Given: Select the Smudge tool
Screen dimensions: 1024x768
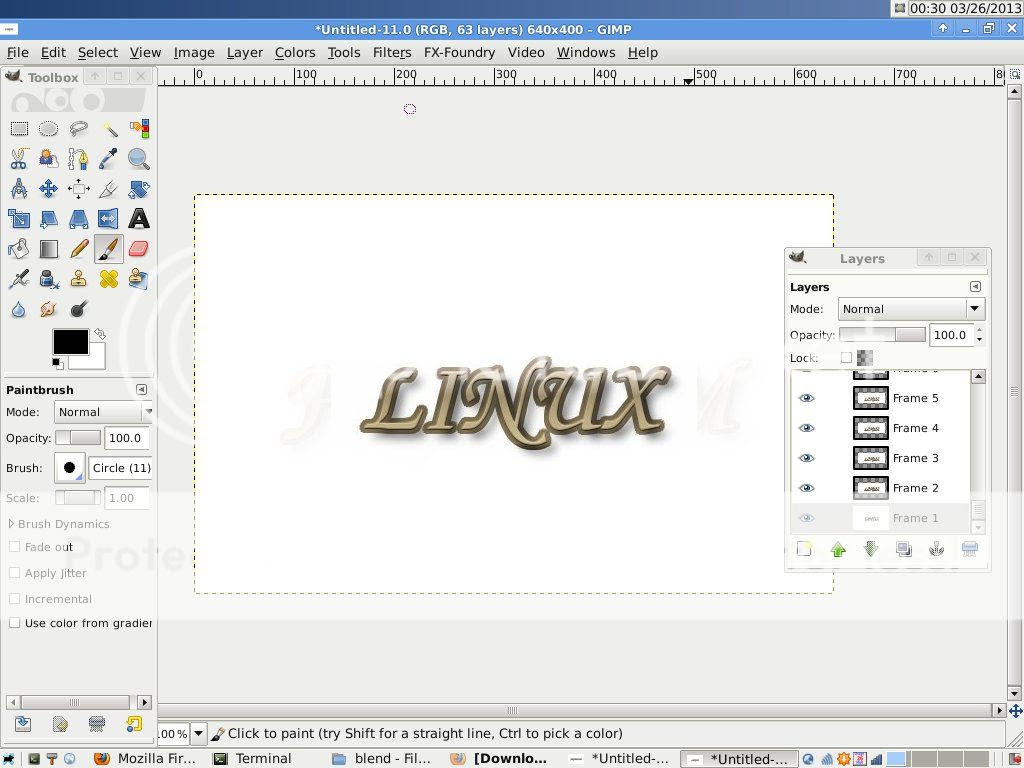Looking at the screenshot, I should pos(48,309).
